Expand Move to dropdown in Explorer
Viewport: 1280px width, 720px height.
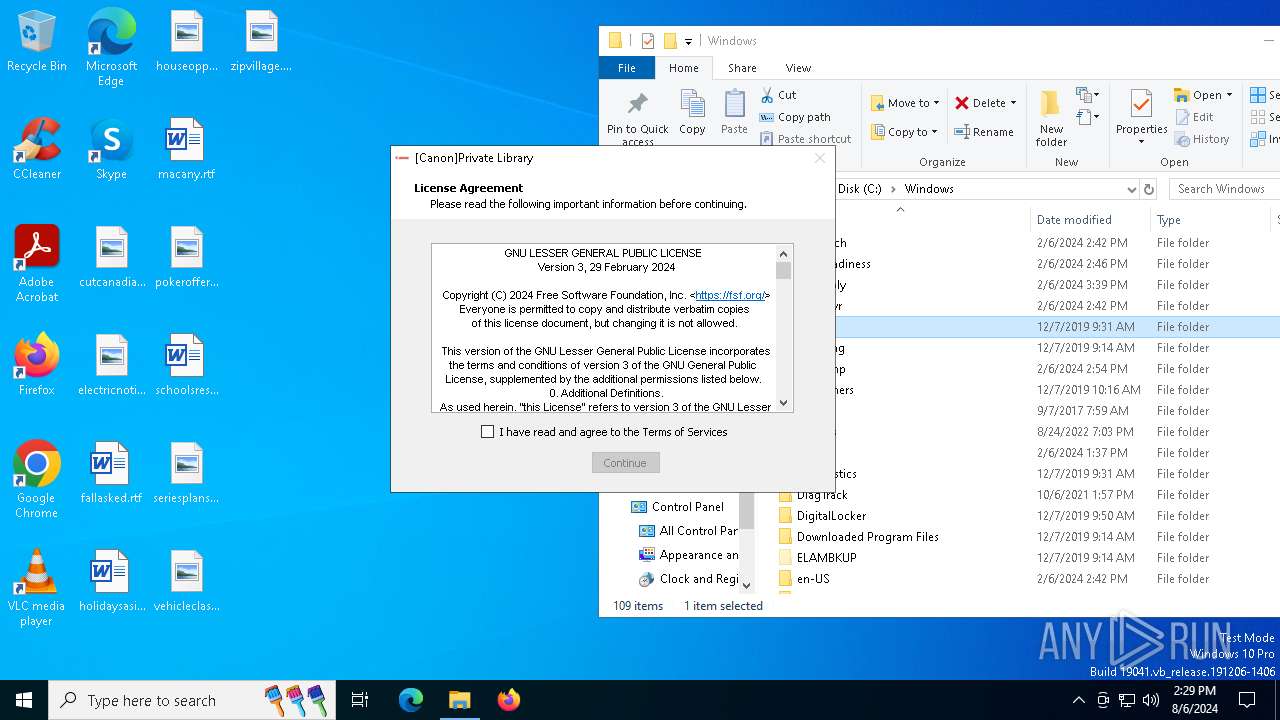tap(937, 103)
